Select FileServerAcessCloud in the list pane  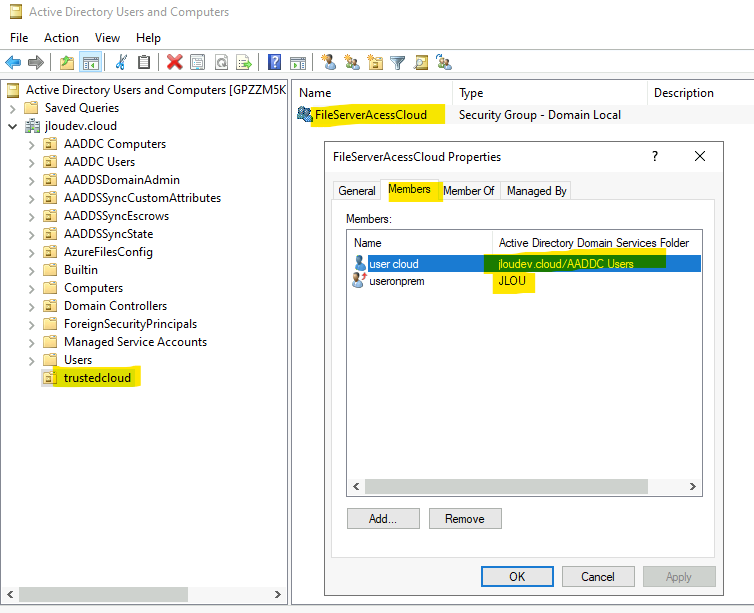tap(371, 115)
